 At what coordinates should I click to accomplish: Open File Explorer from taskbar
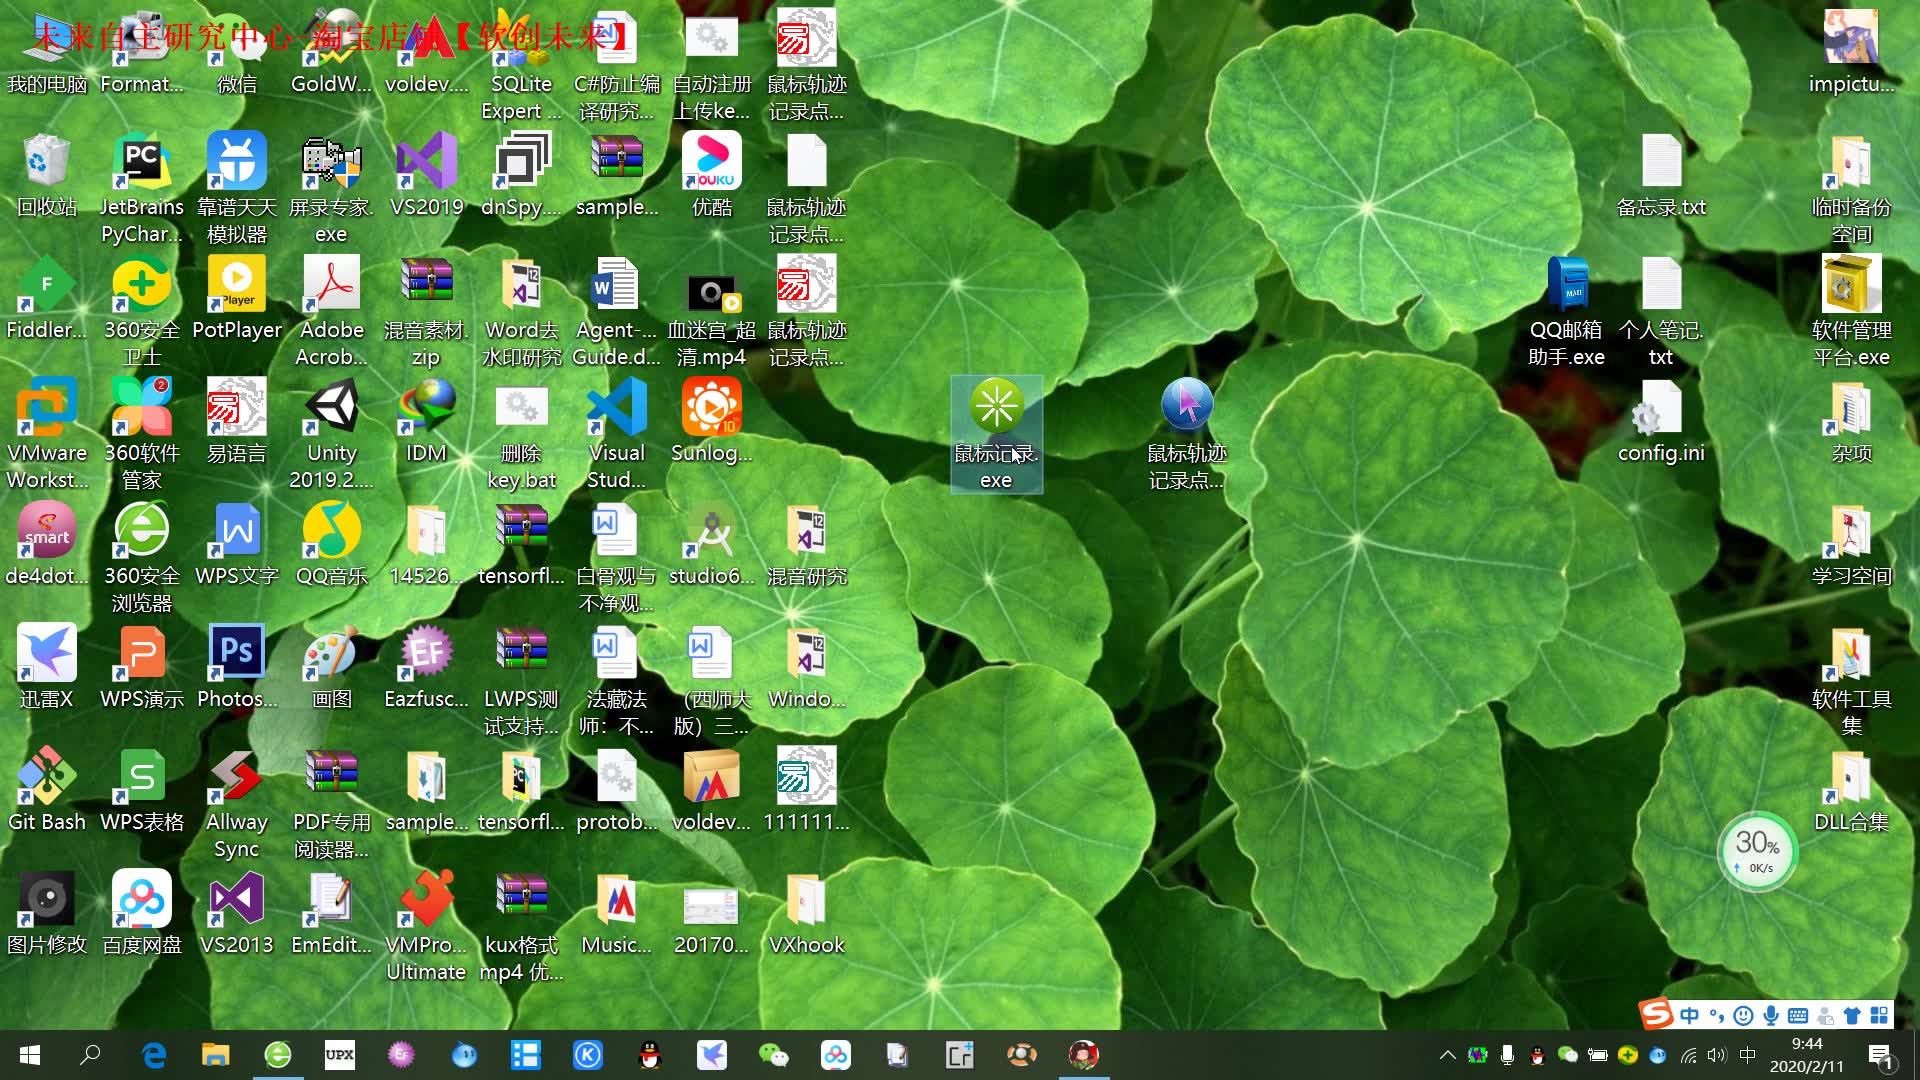[216, 1055]
